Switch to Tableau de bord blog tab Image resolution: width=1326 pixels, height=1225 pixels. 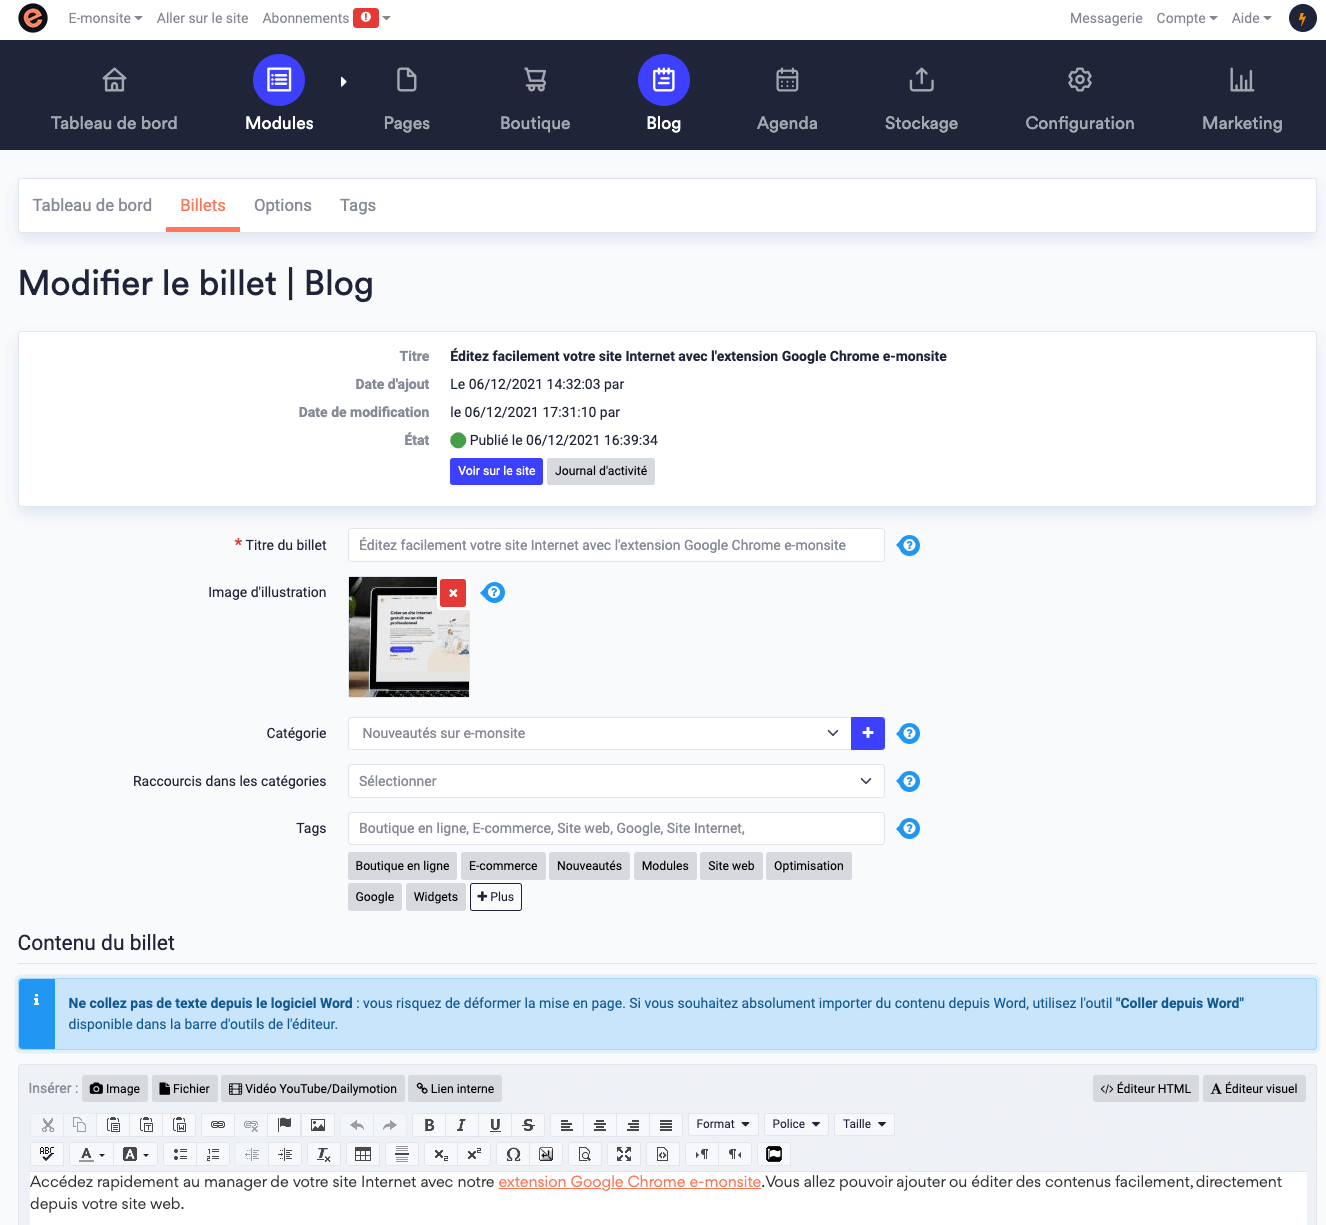point(92,205)
